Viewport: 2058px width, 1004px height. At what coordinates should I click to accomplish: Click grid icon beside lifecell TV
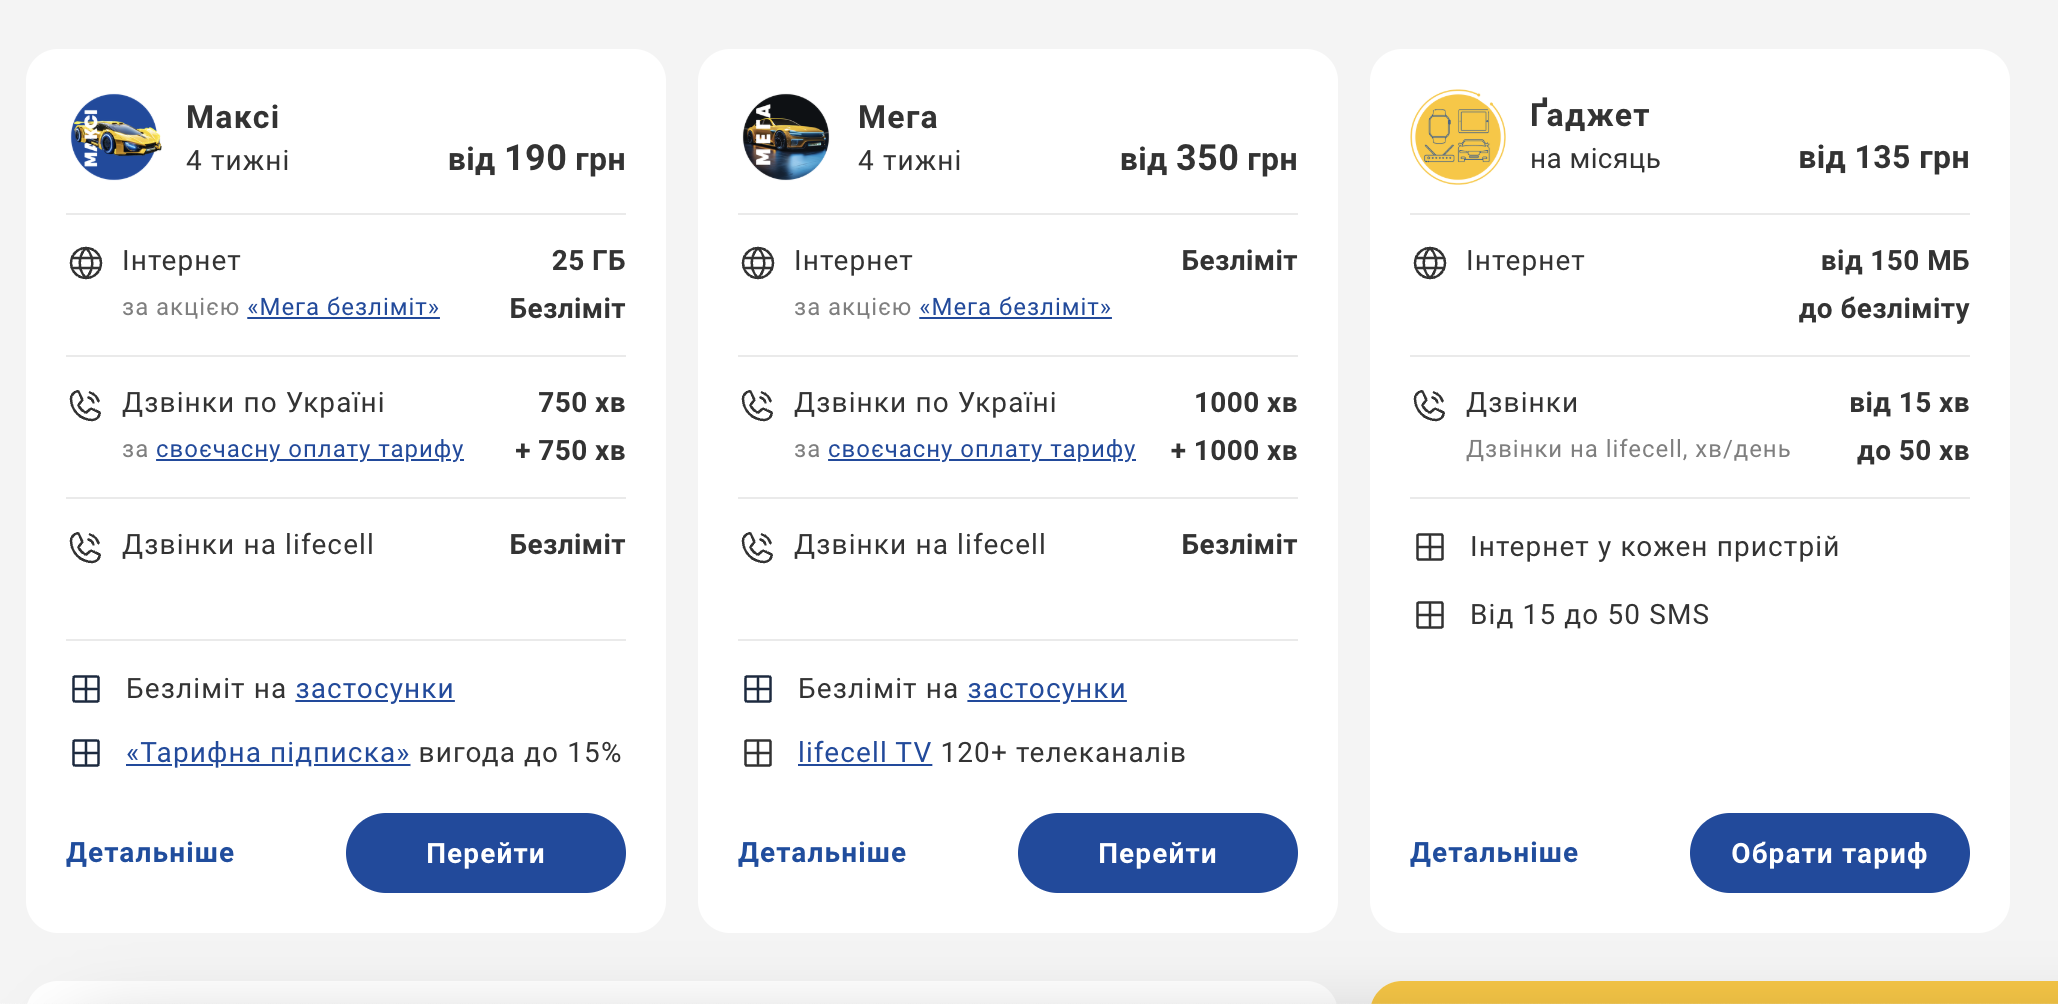pos(758,753)
